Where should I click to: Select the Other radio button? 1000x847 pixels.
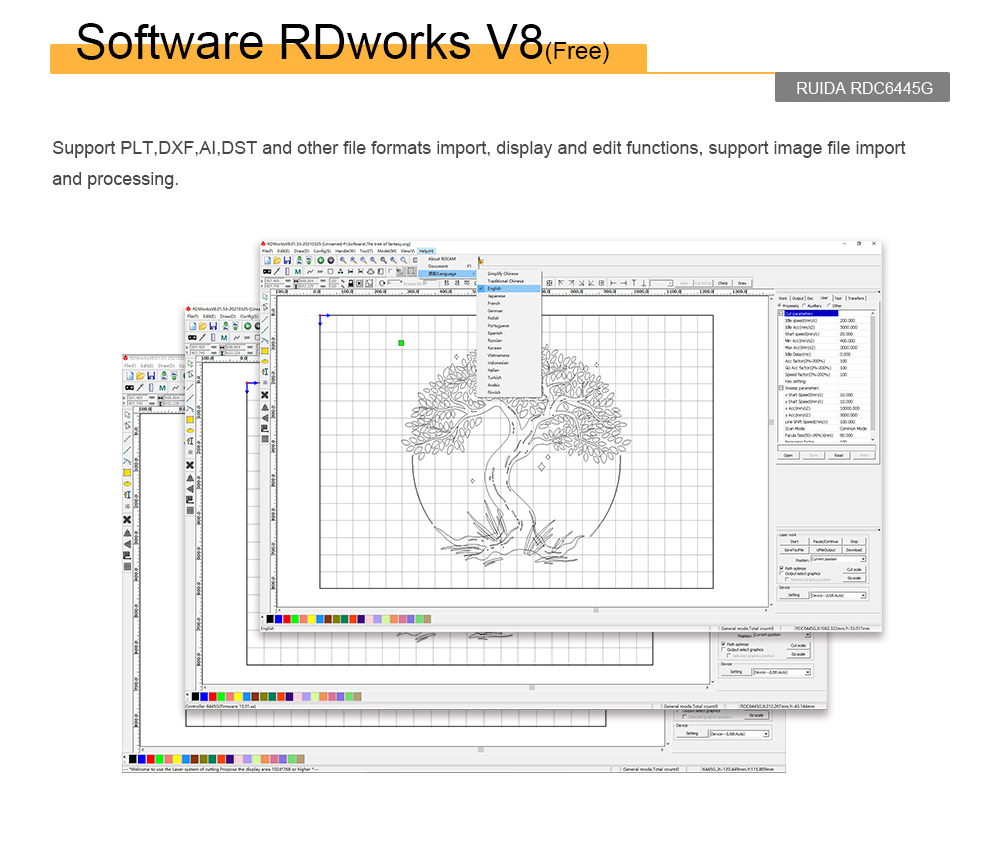(828, 306)
